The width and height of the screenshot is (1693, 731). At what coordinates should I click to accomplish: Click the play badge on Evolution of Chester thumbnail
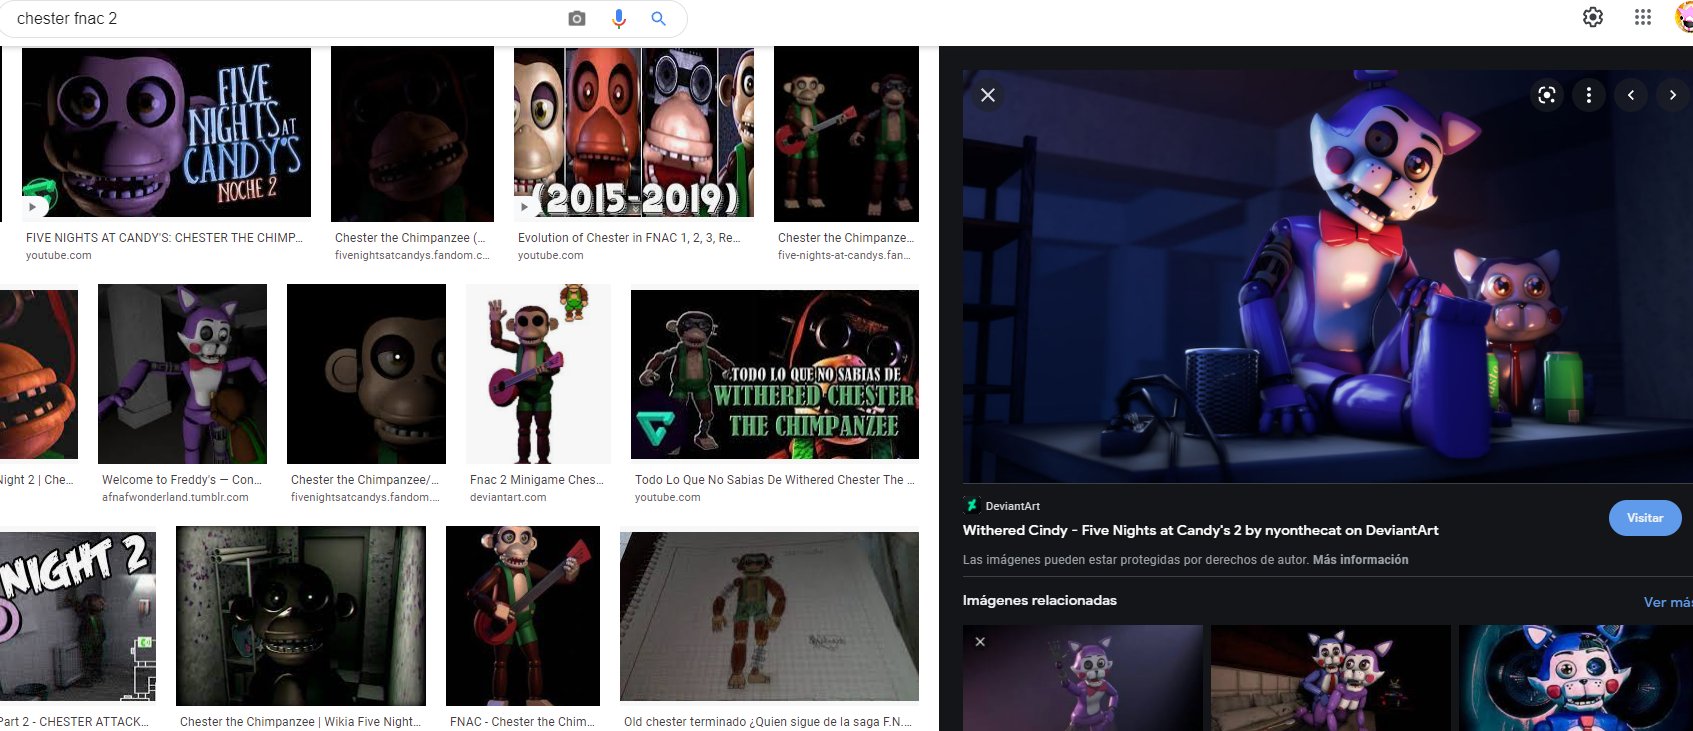point(524,207)
